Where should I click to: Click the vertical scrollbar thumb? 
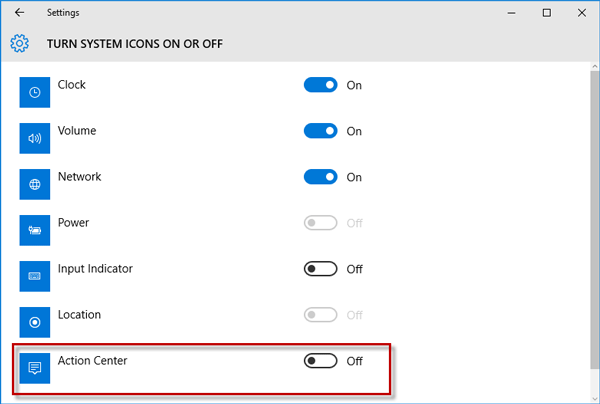pyautogui.click(x=594, y=220)
